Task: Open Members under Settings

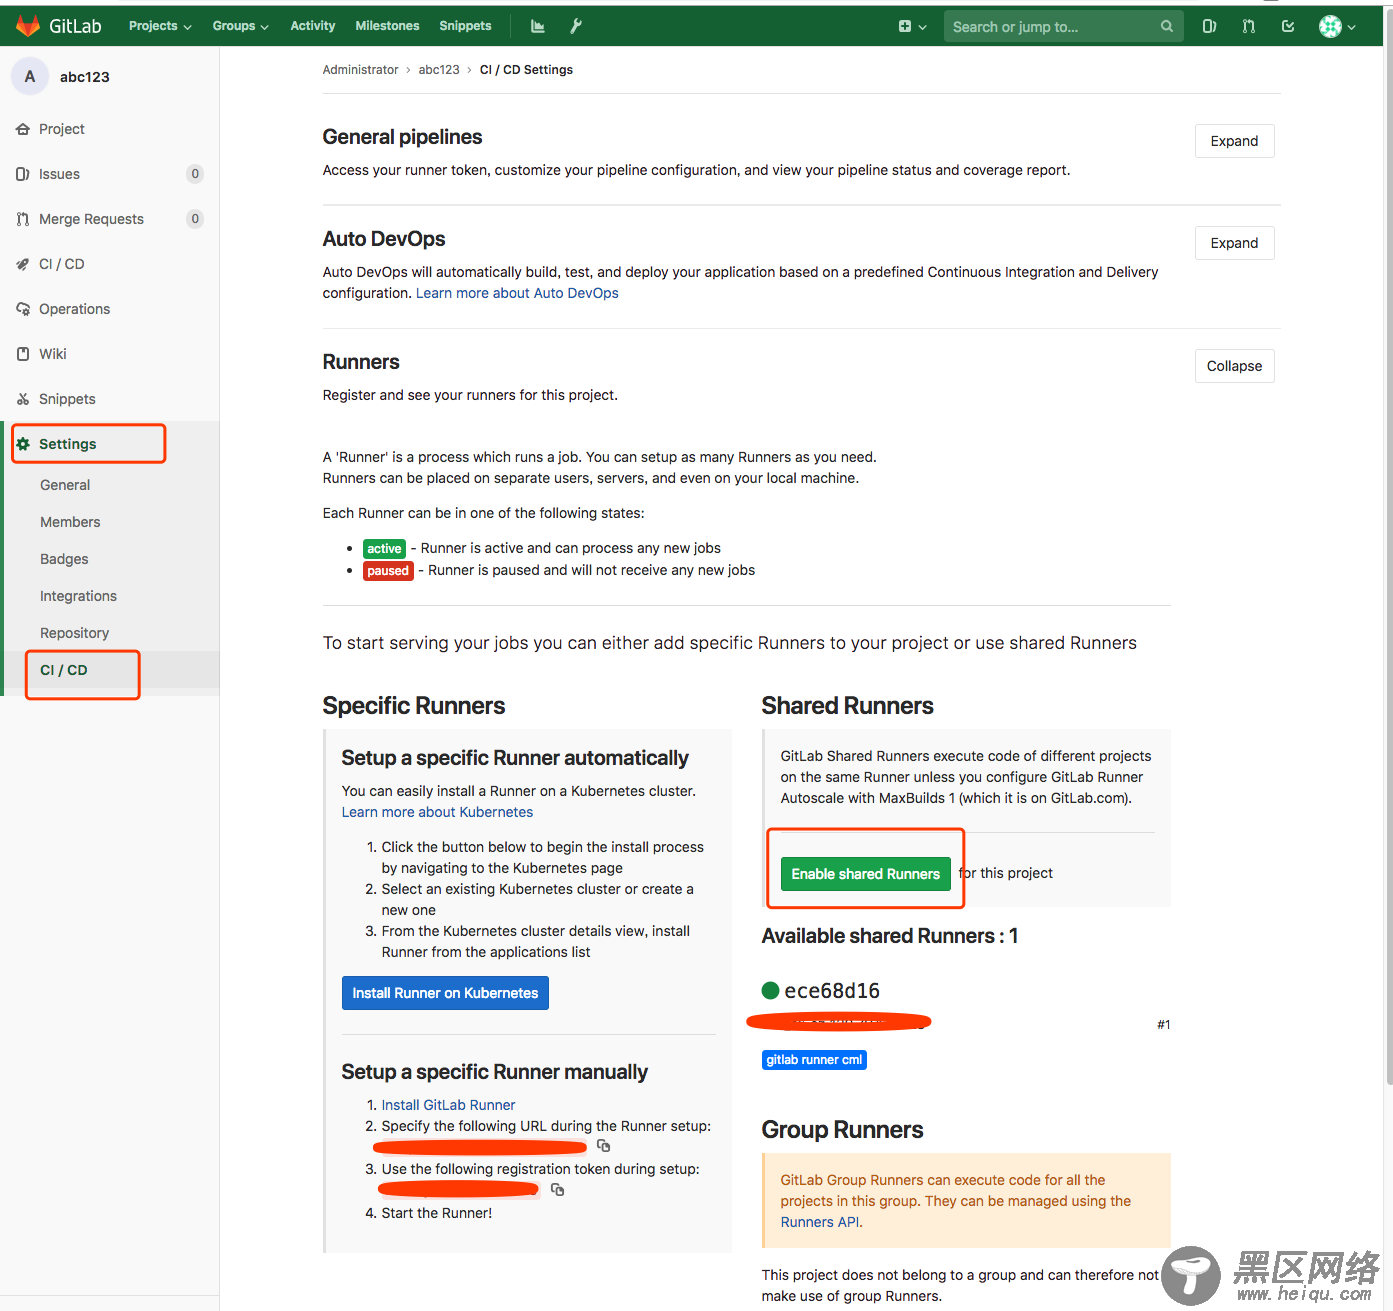Action: tap(70, 522)
